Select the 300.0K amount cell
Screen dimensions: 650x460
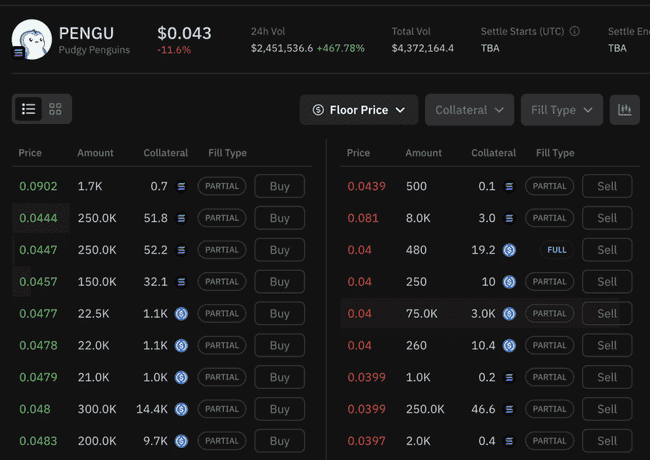(x=97, y=409)
